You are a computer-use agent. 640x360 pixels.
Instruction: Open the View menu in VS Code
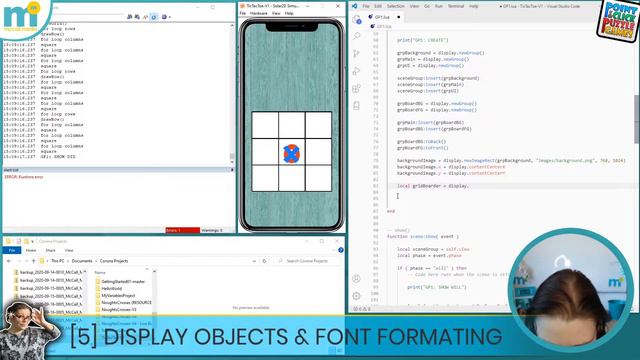pyautogui.click(x=414, y=6)
